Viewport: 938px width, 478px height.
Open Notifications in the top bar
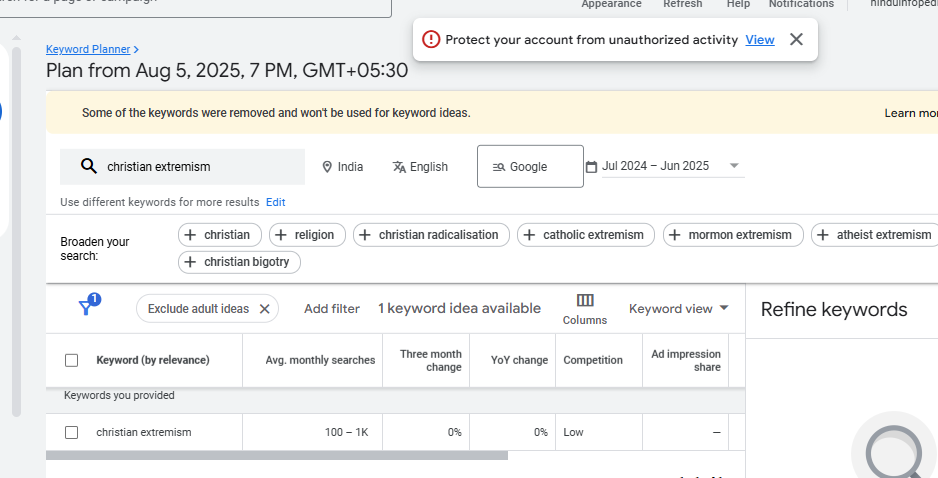(801, 4)
